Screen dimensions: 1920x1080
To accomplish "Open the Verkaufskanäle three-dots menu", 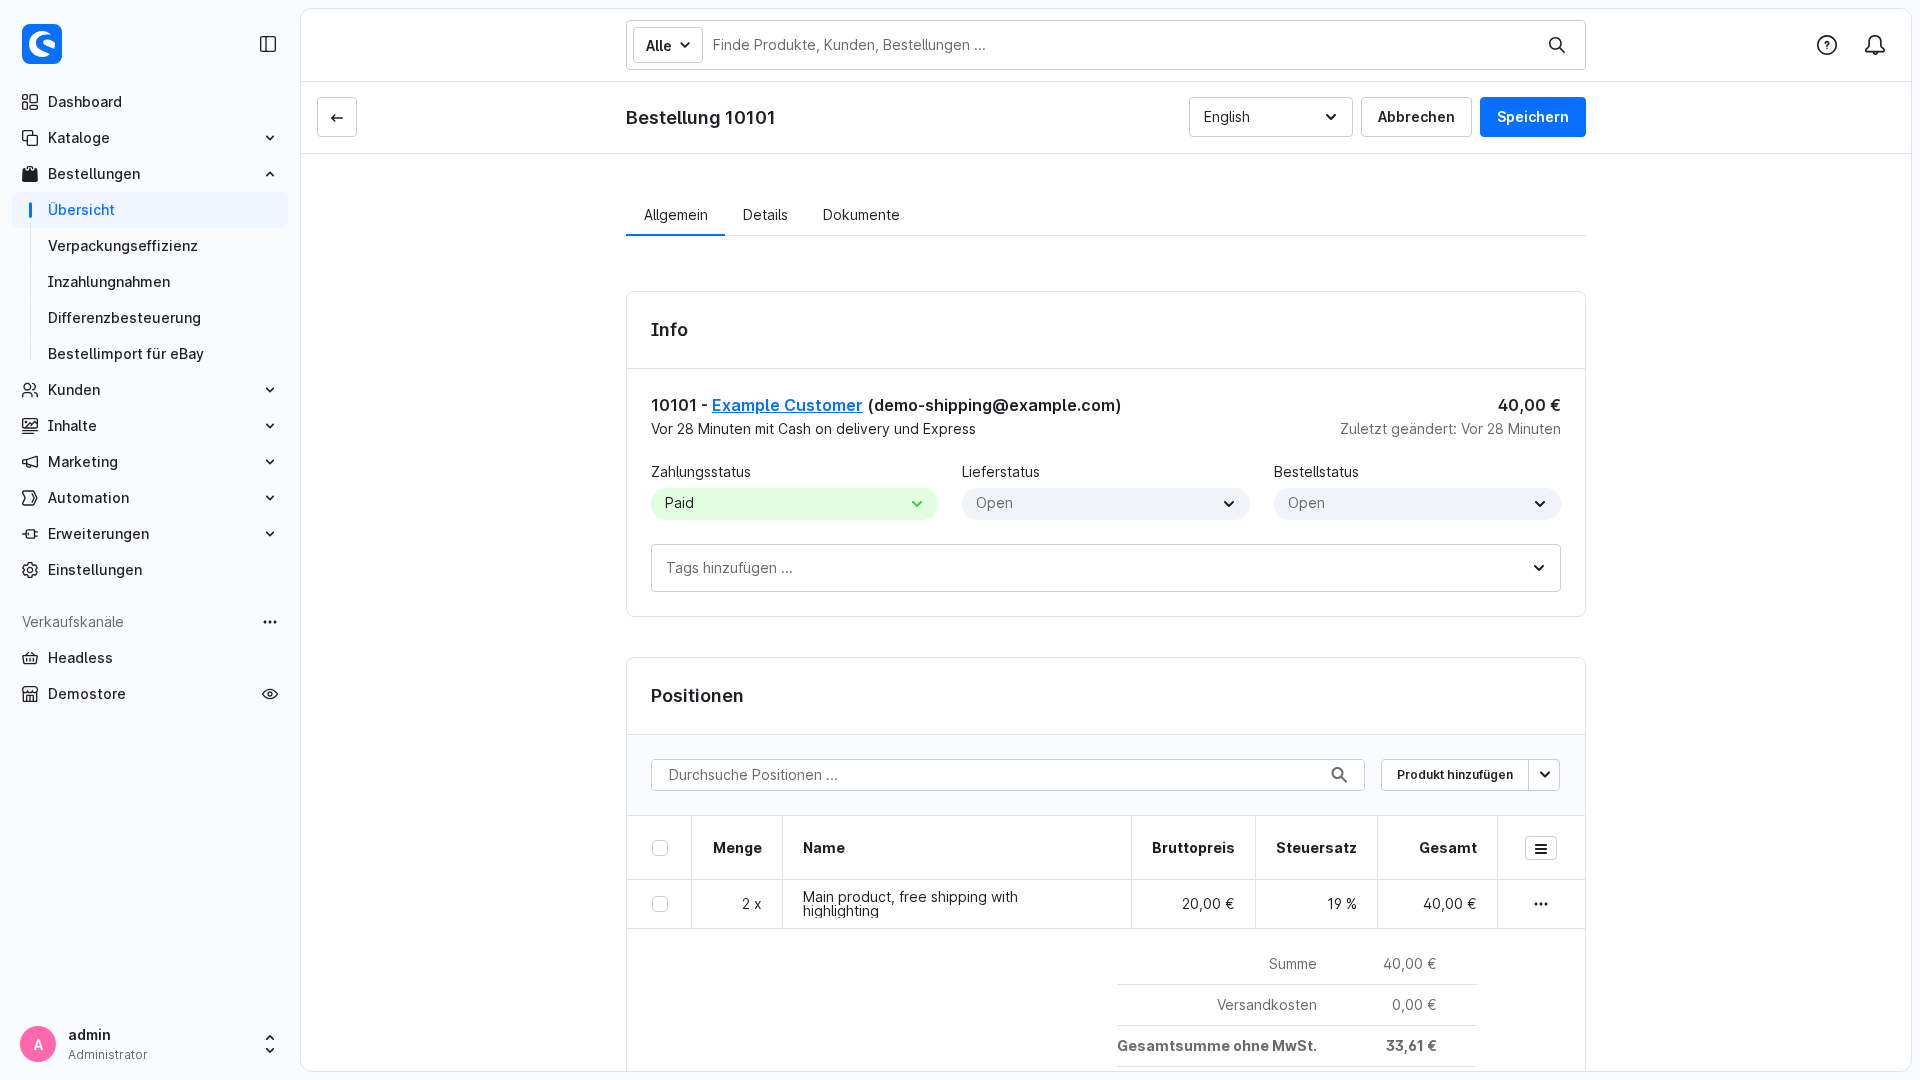I will (270, 622).
